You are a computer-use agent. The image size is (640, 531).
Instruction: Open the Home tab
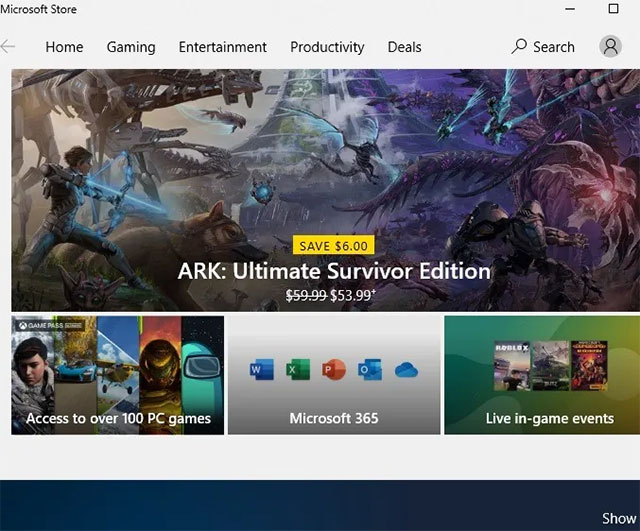tap(64, 47)
